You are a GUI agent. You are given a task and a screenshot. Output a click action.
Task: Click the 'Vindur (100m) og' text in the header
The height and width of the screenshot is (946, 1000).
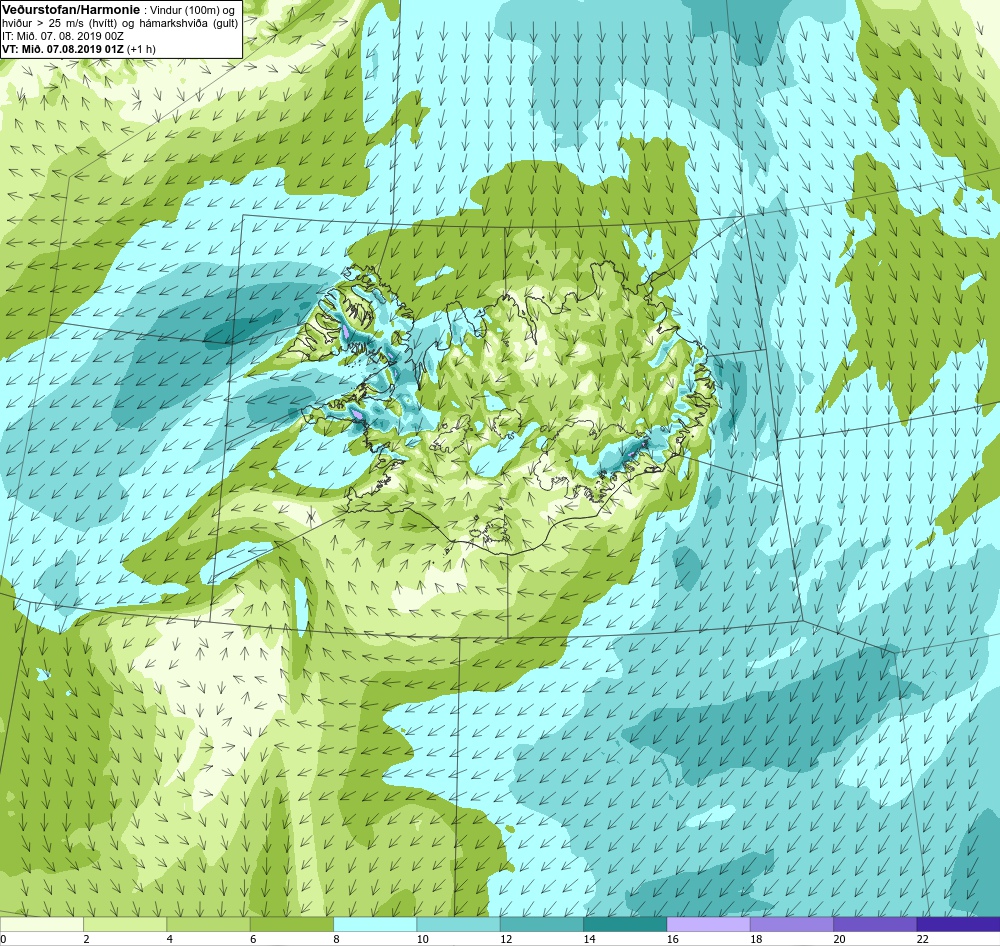coord(191,10)
